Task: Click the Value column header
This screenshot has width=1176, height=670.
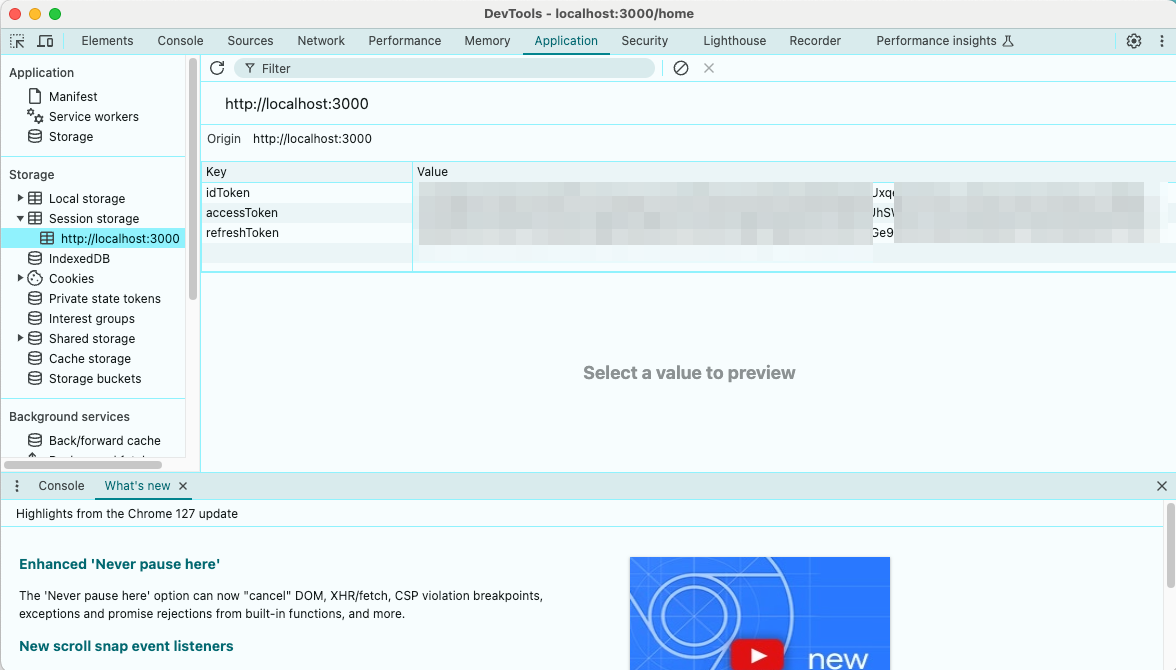Action: [x=794, y=172]
